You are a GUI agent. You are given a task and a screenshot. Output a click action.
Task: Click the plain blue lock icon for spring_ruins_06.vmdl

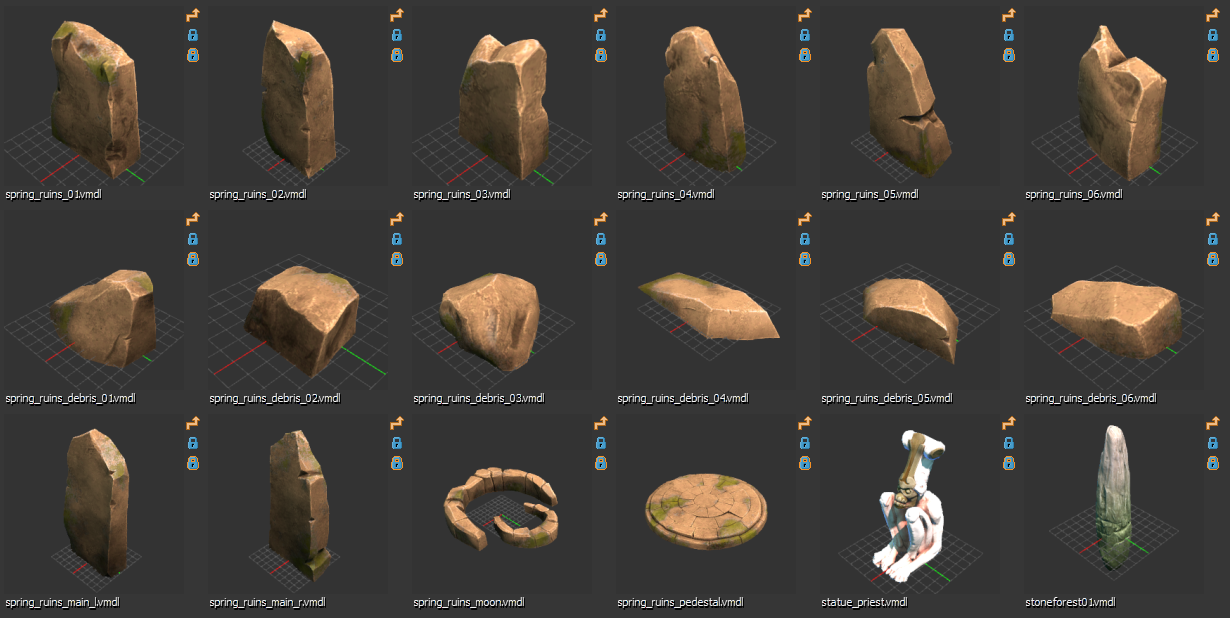coord(1213,35)
